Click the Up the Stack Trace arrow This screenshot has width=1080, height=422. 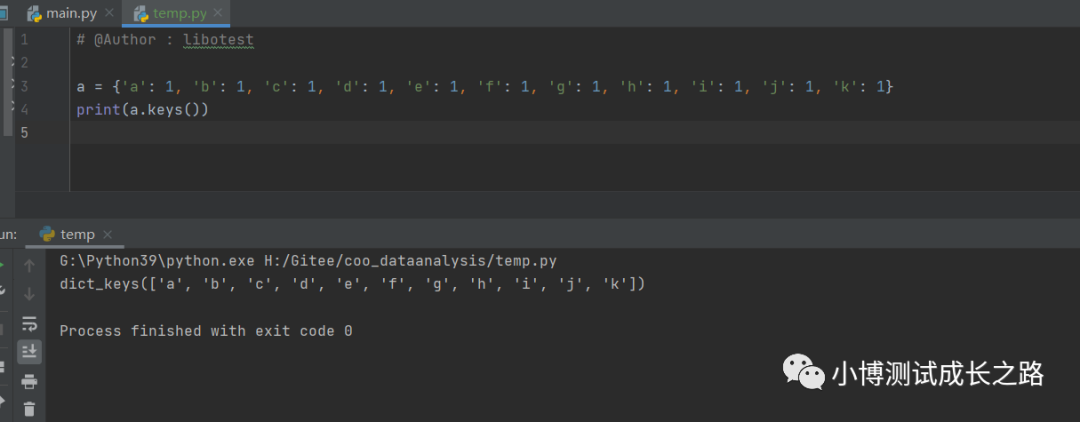[x=29, y=266]
